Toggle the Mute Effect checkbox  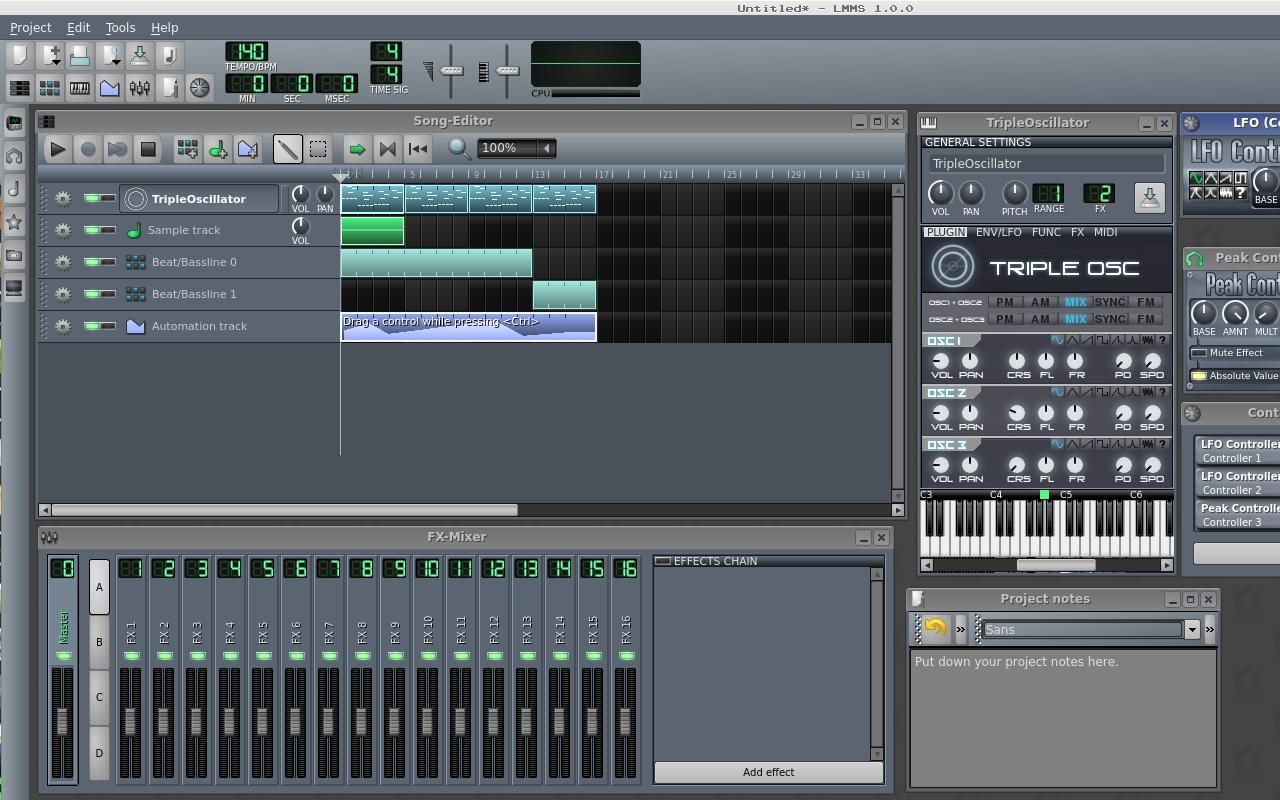(x=1199, y=352)
